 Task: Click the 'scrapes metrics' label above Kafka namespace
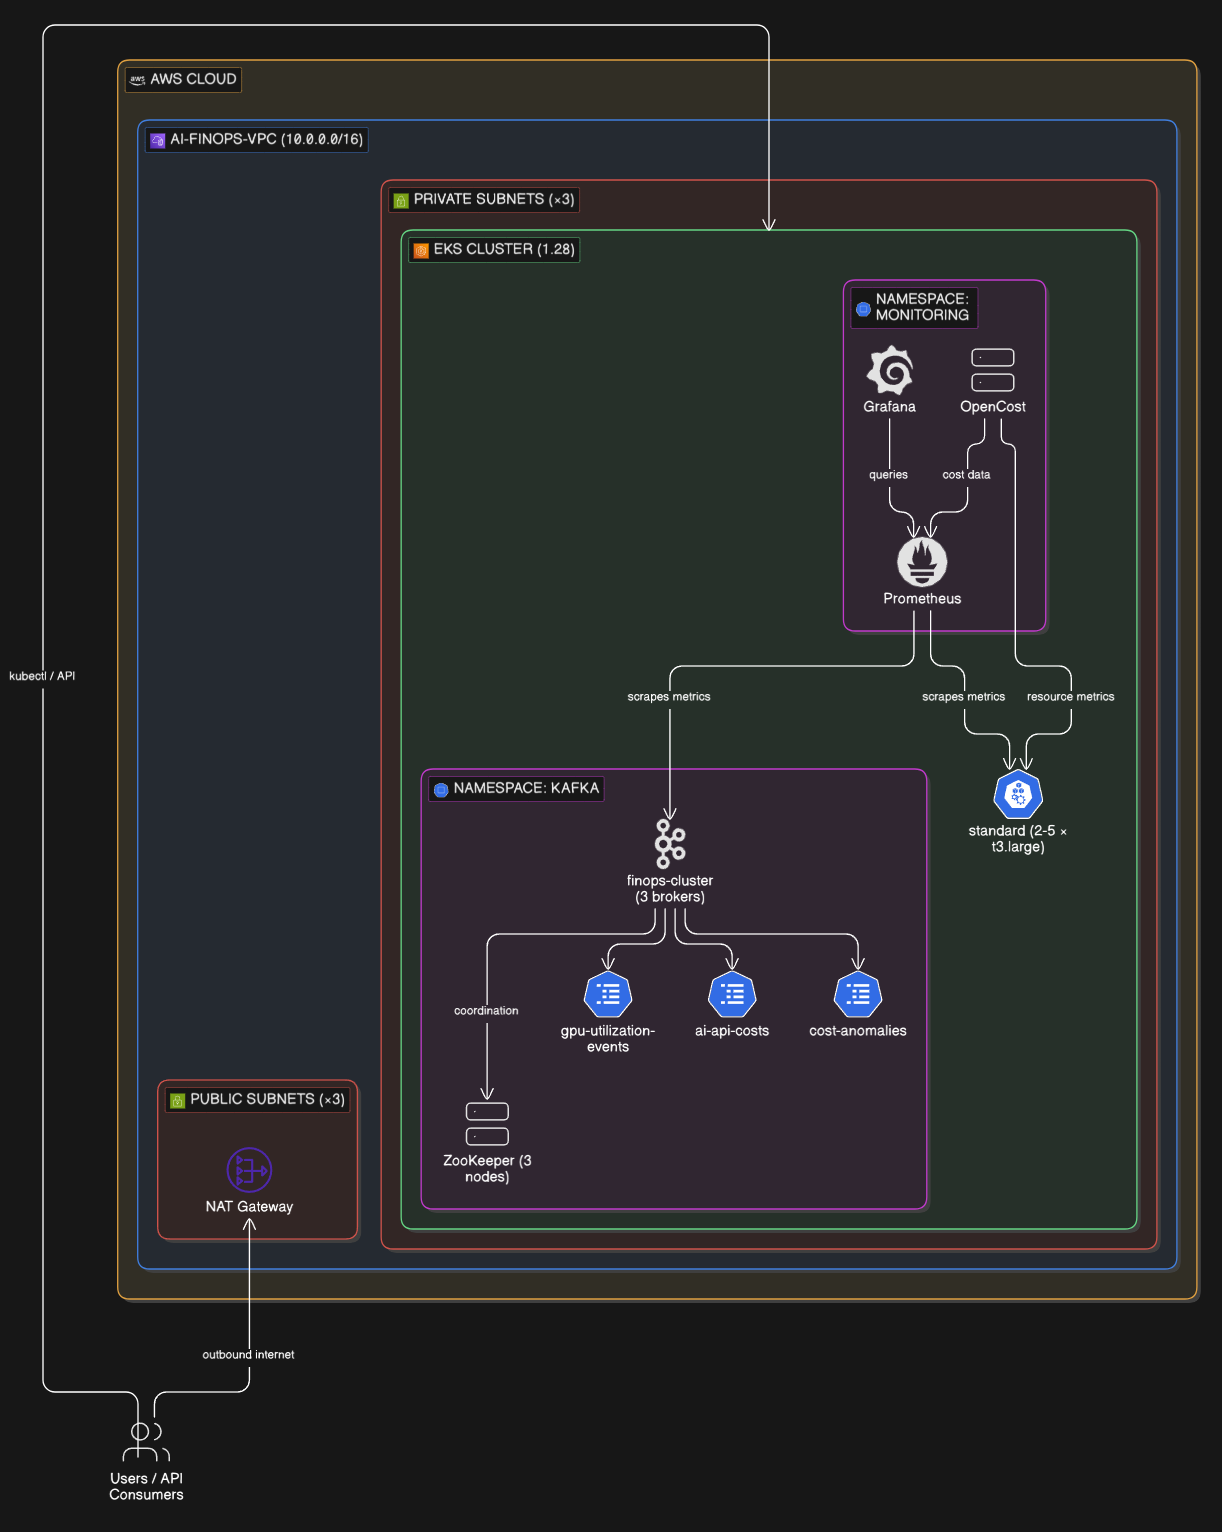(669, 697)
